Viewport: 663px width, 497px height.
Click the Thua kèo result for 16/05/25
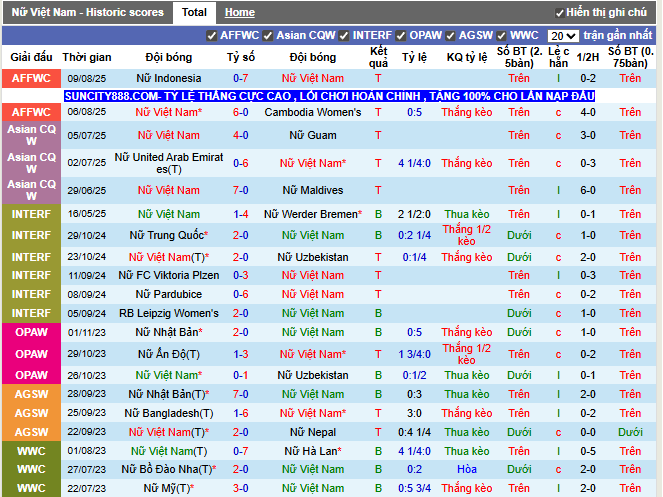pos(467,214)
